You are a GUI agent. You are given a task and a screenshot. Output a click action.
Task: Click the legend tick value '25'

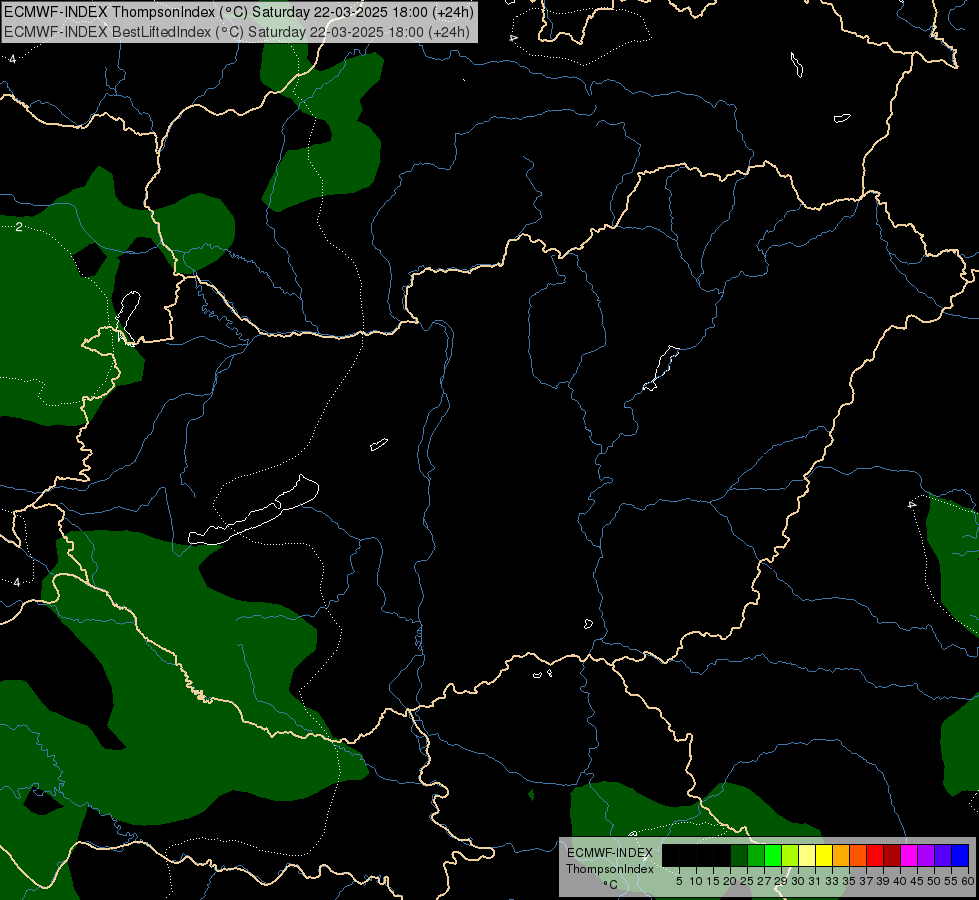747,881
